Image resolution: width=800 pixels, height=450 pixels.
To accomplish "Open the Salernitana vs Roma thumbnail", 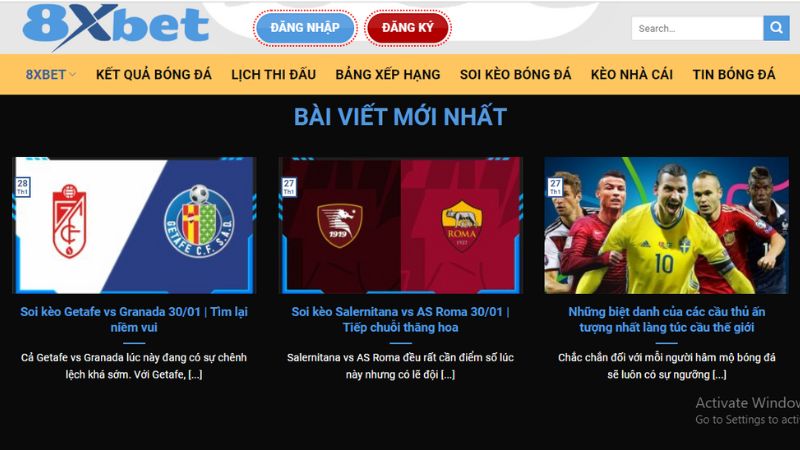I will tap(401, 225).
